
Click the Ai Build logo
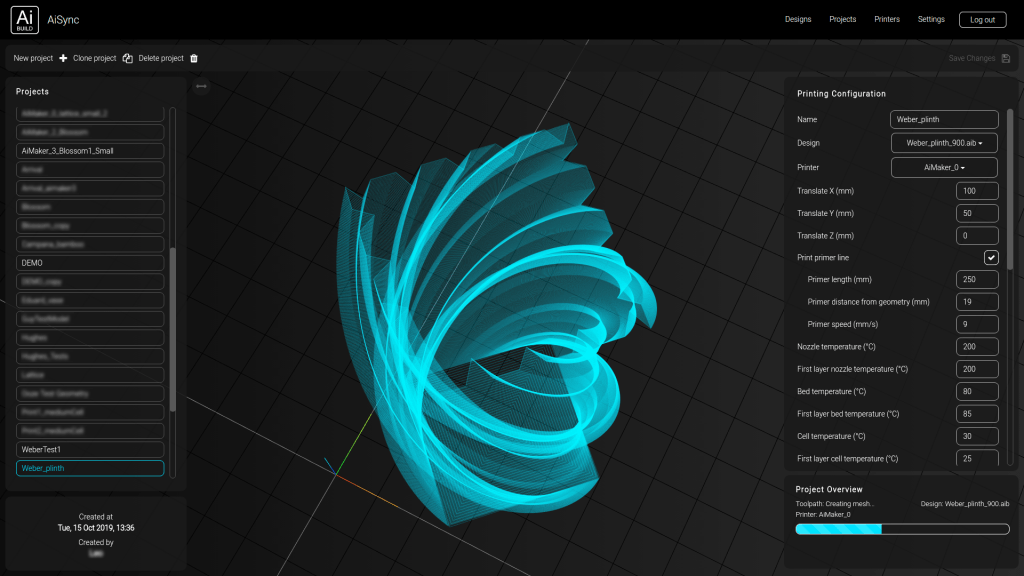25,20
